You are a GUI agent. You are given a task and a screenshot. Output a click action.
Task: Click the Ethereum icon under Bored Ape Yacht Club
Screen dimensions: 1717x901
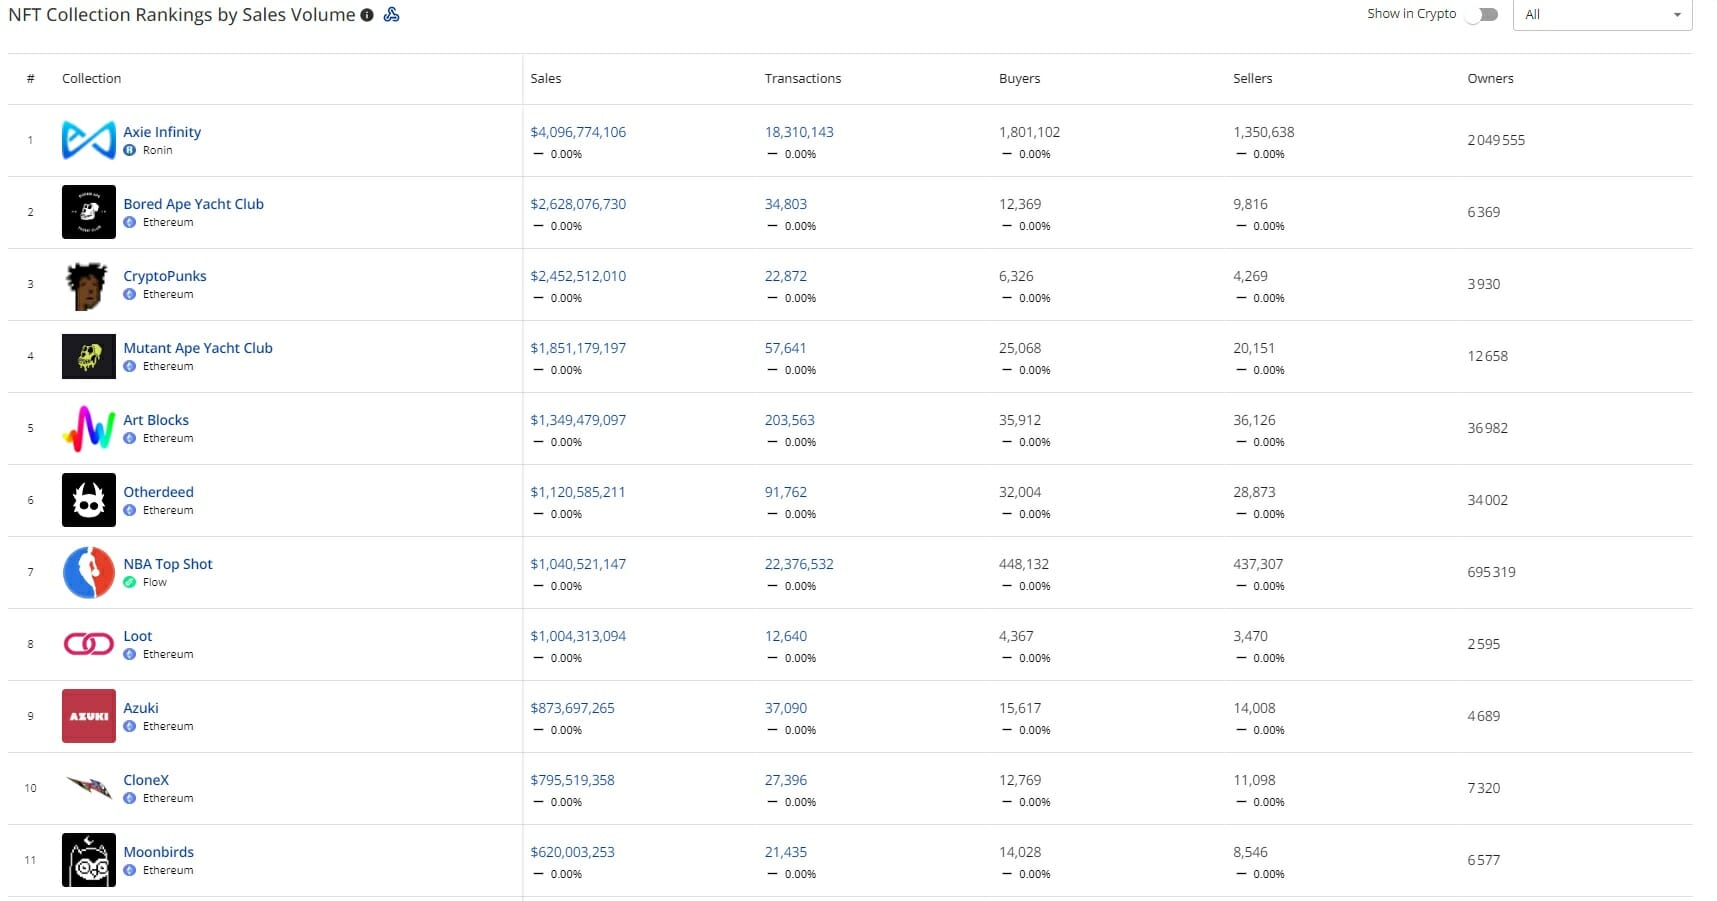pos(130,222)
